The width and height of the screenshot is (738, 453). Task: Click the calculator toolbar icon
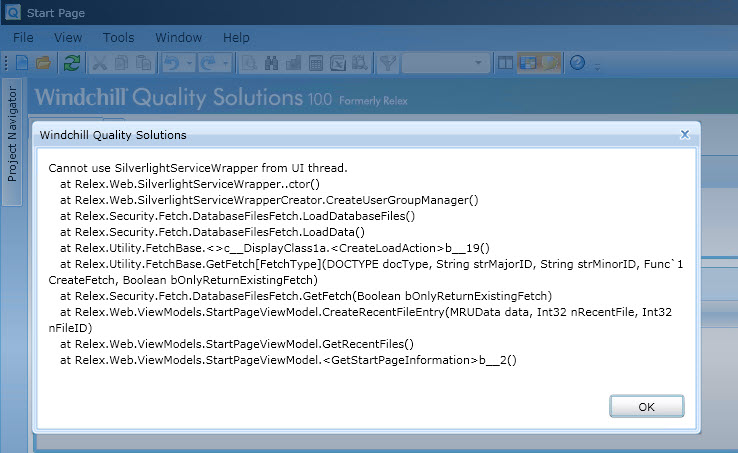click(315, 63)
